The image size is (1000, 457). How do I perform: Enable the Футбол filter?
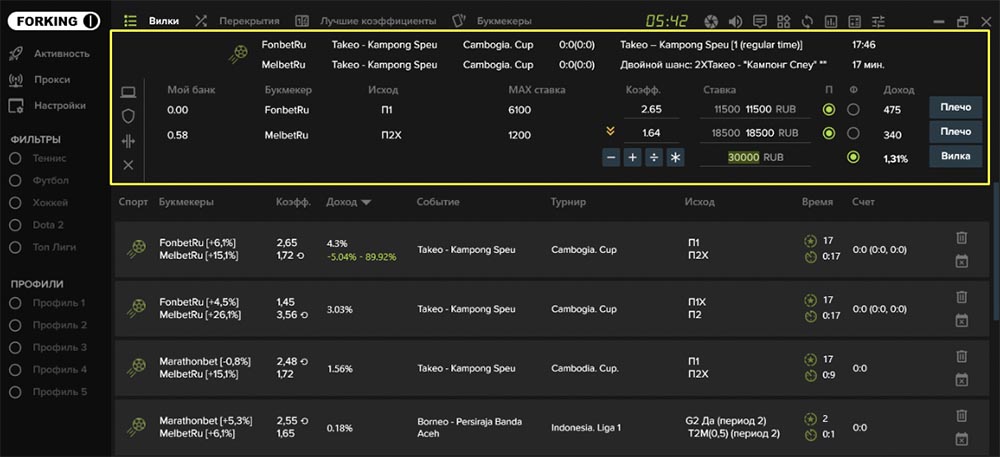[x=16, y=181]
